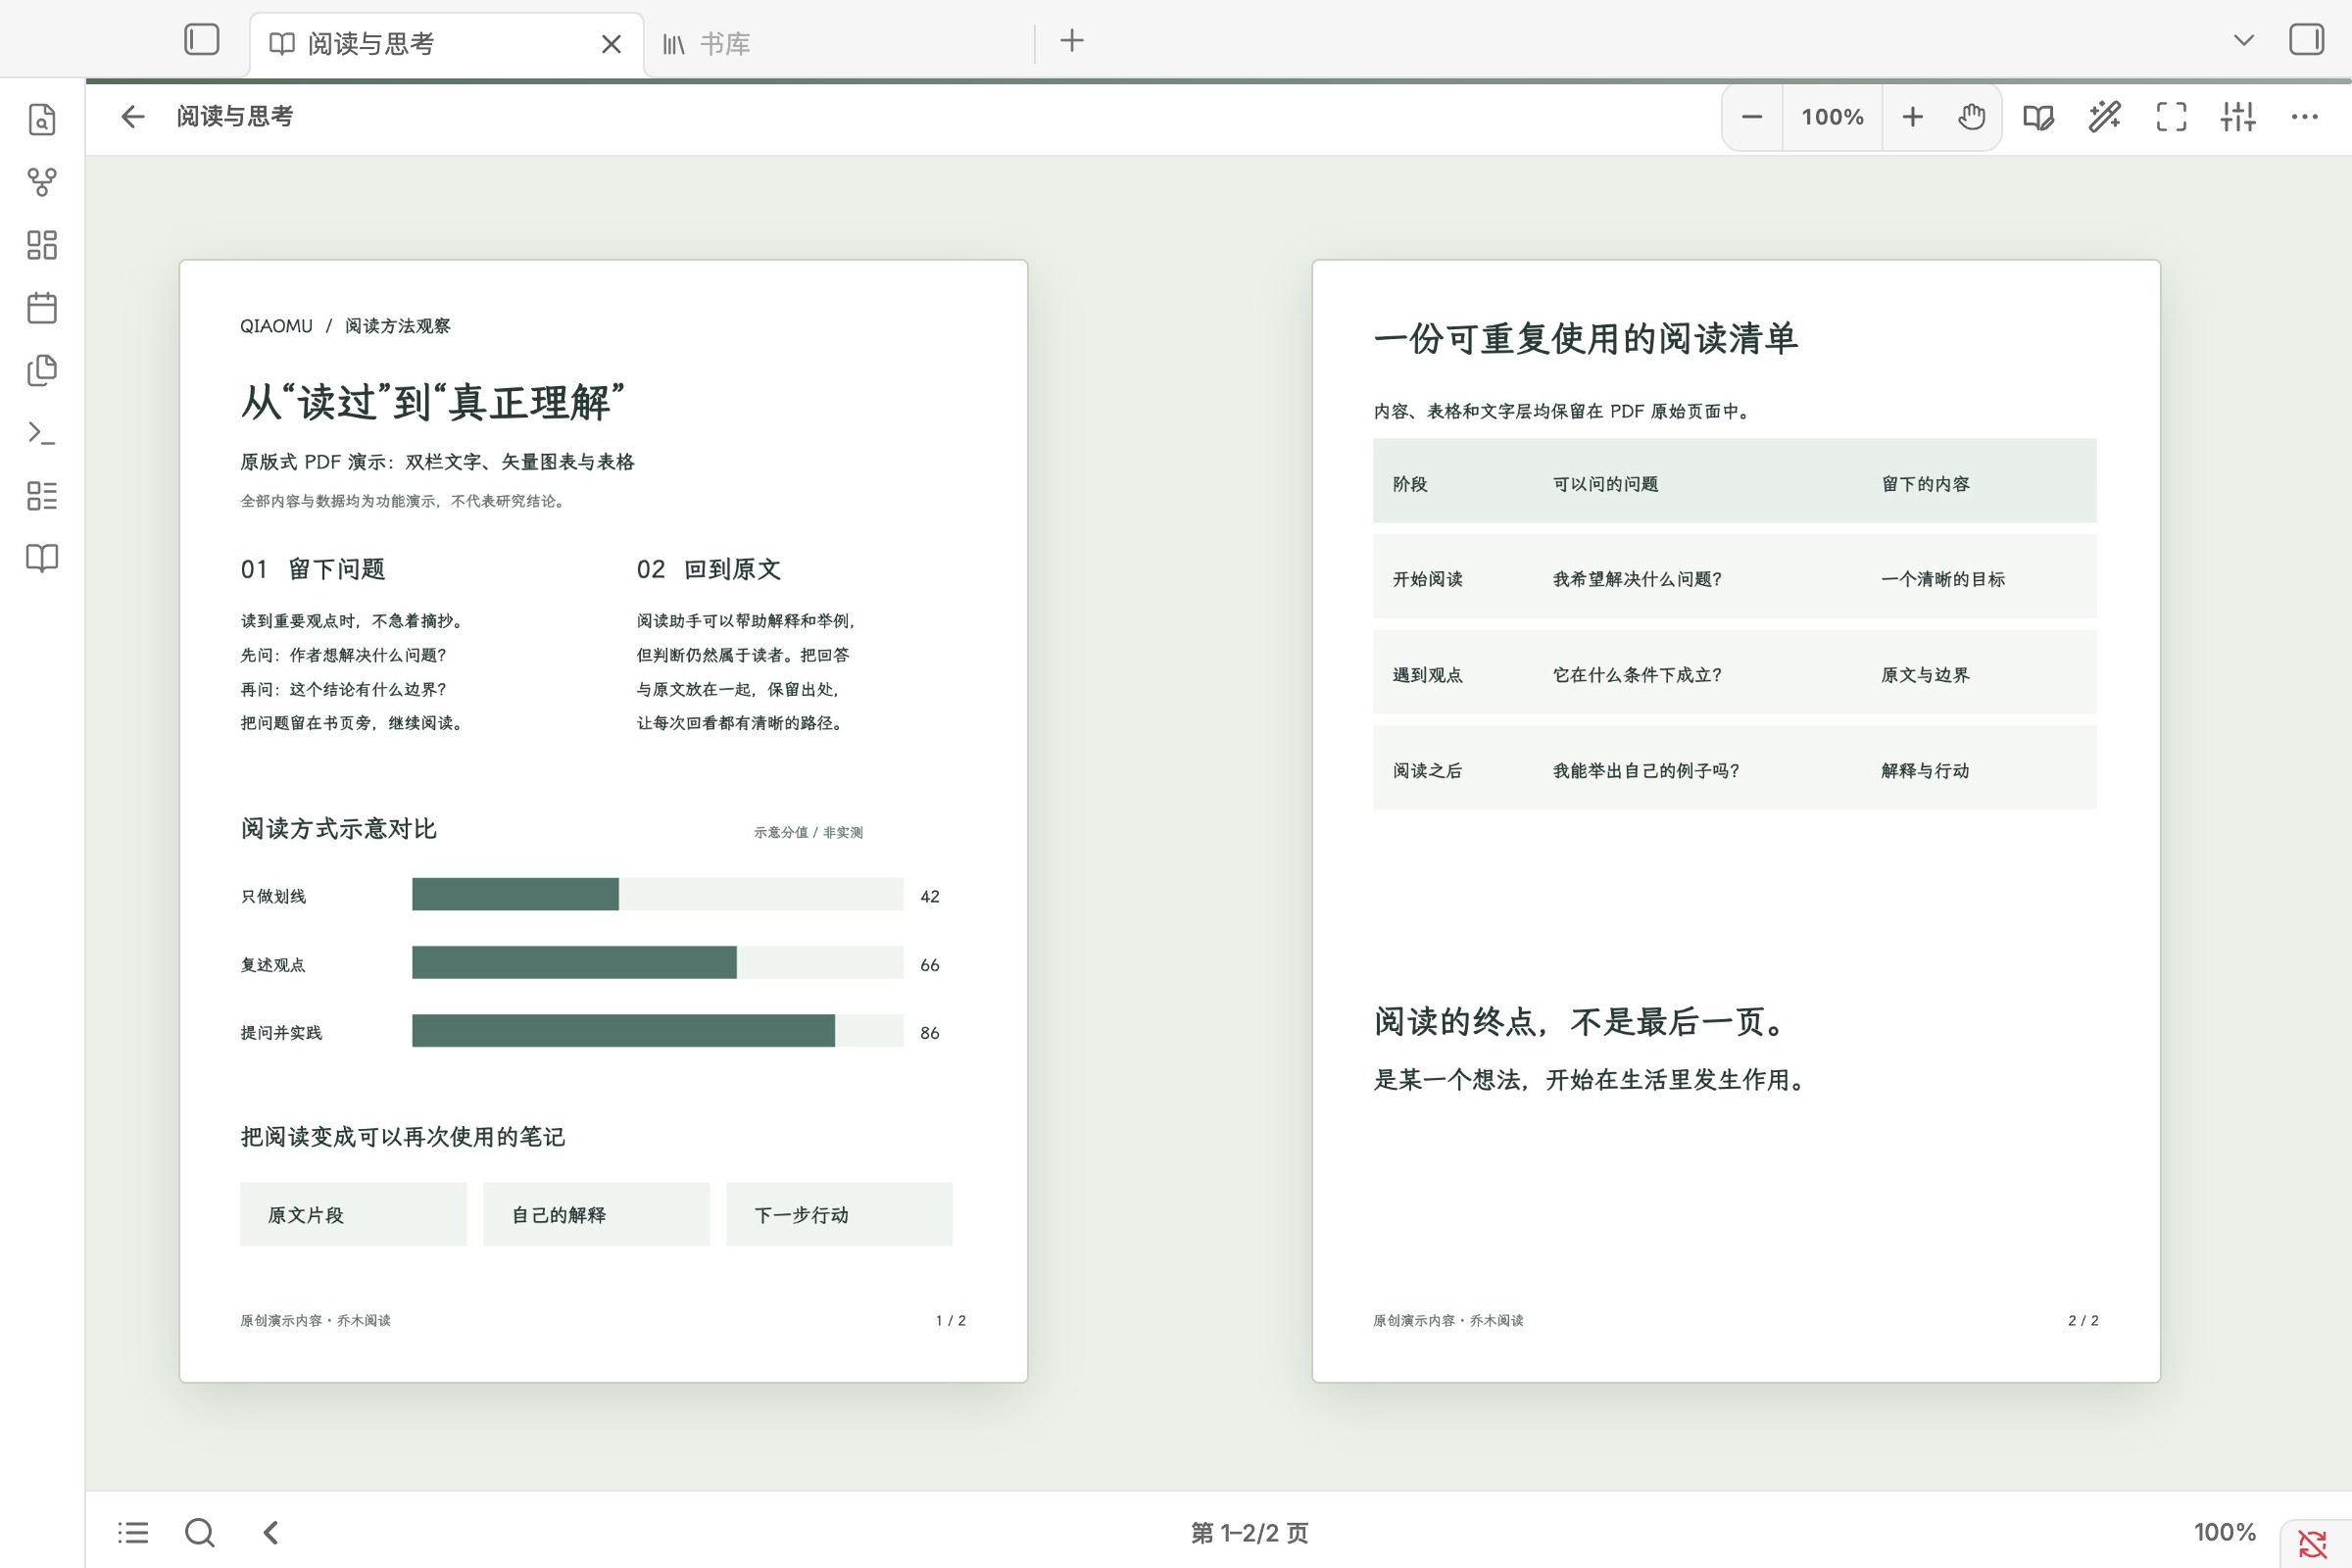This screenshot has width=2352, height=1568.
Task: Click the 阅读与思考 document title
Action: click(235, 117)
